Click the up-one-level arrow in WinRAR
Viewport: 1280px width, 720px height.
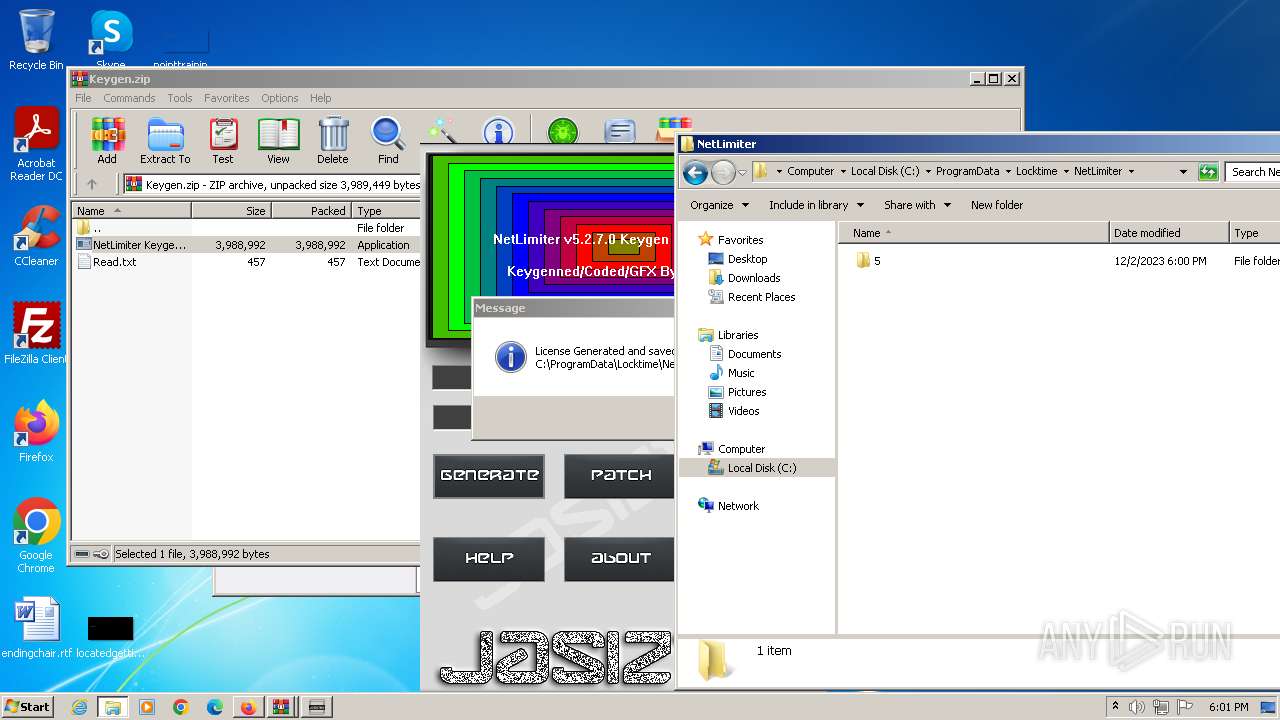pyautogui.click(x=92, y=184)
